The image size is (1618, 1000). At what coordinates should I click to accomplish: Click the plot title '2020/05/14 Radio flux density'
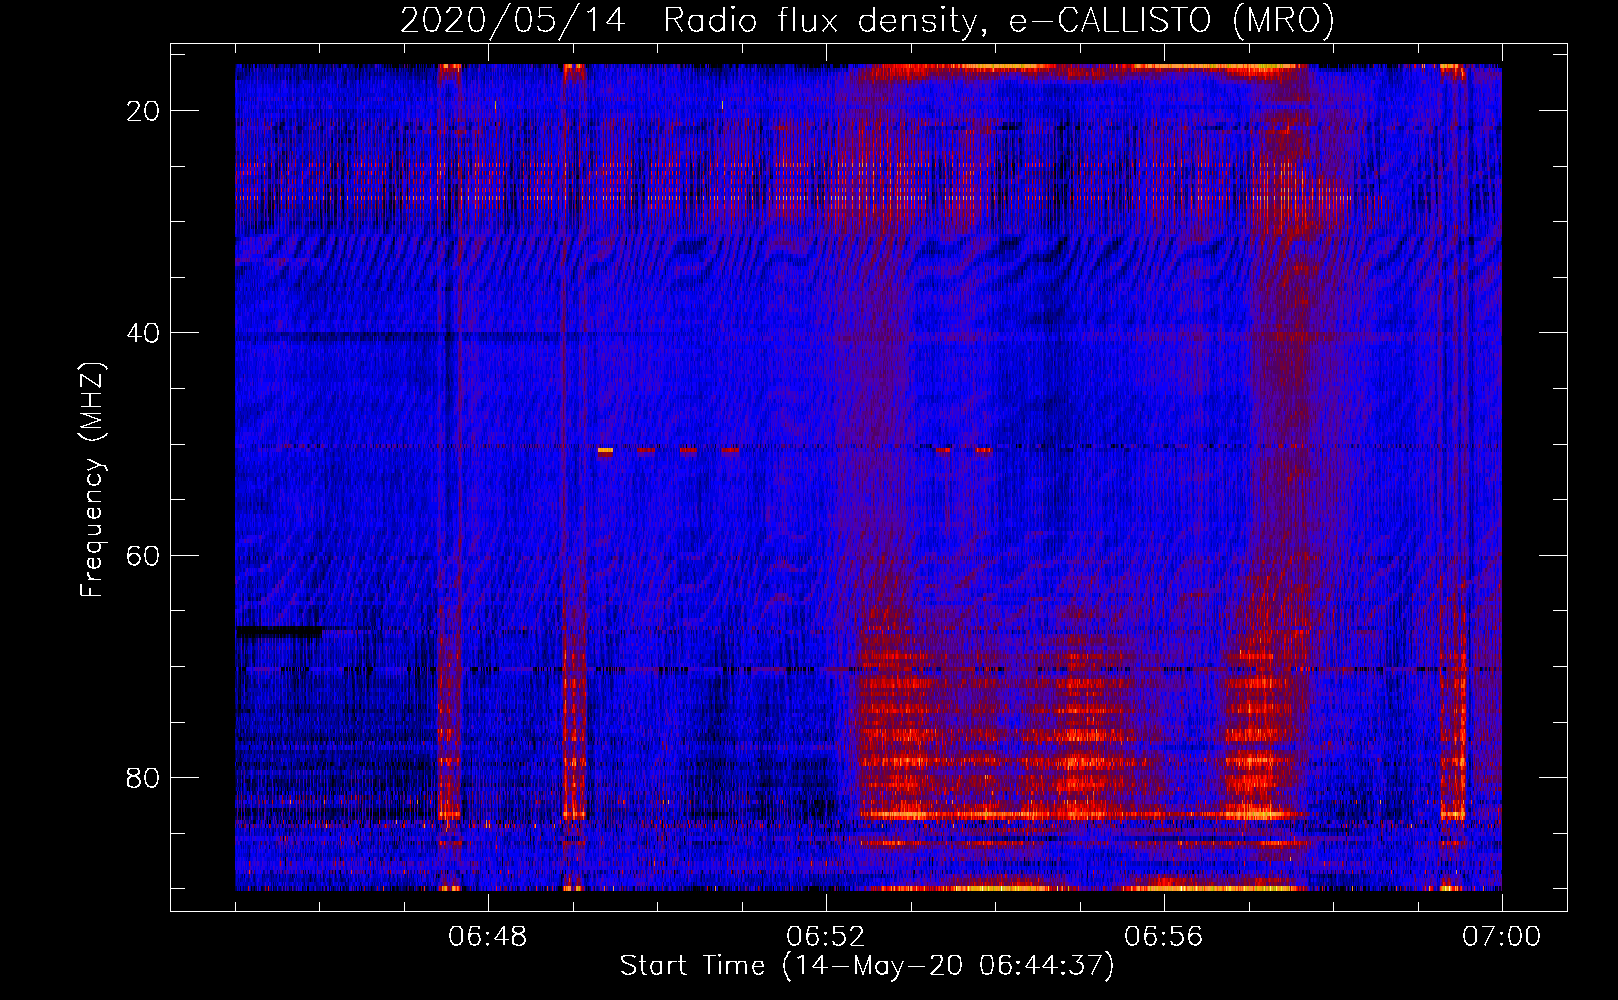pyautogui.click(x=688, y=21)
